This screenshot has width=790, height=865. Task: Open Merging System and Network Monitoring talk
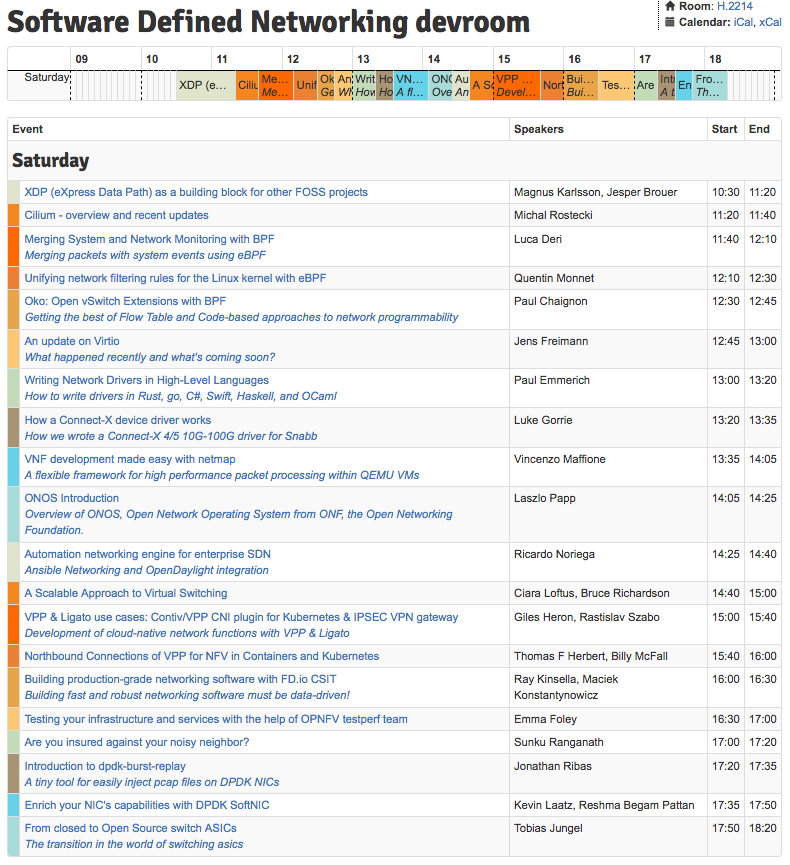[x=149, y=239]
